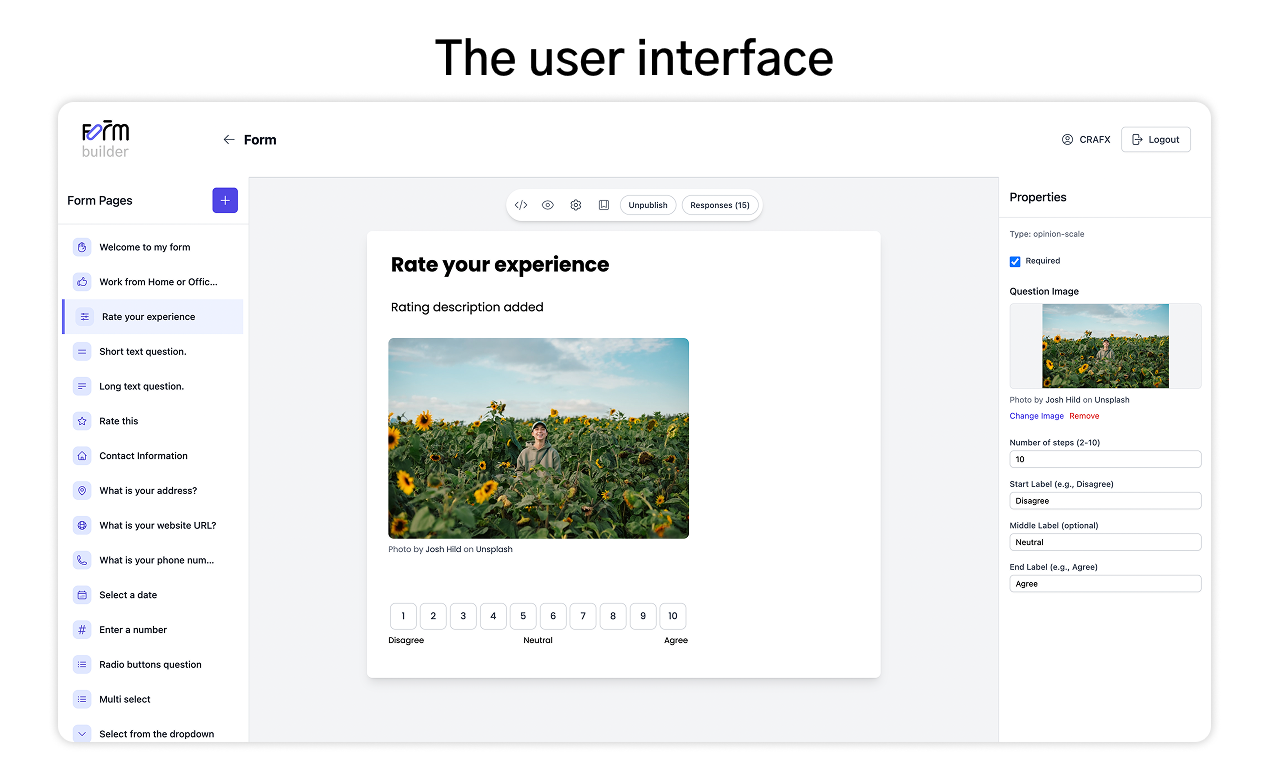Open the embed code view
Image resolution: width=1270 pixels, height=760 pixels.
[520, 204]
